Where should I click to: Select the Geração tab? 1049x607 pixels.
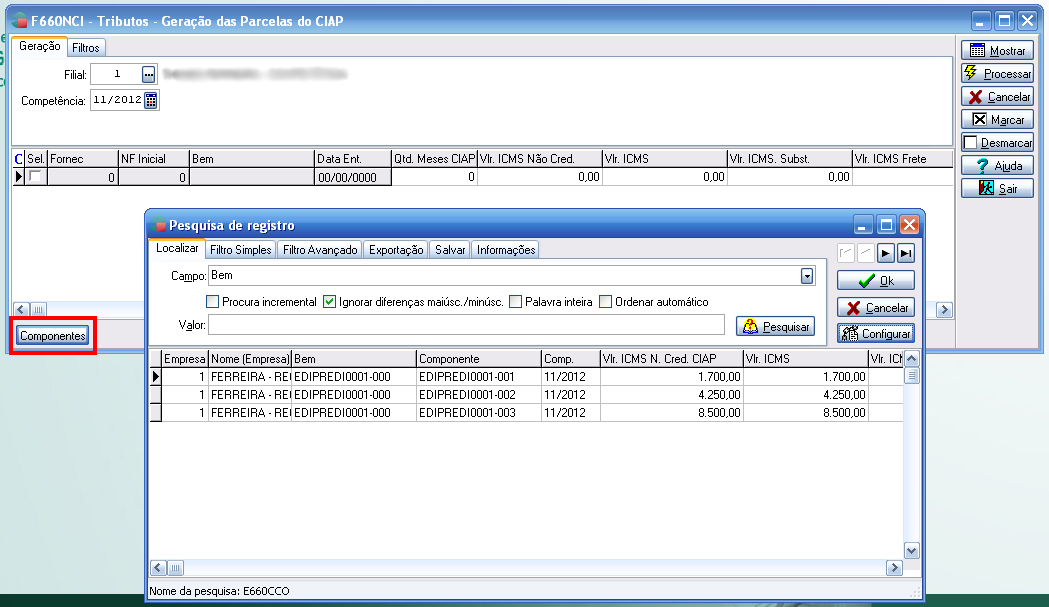[x=39, y=46]
